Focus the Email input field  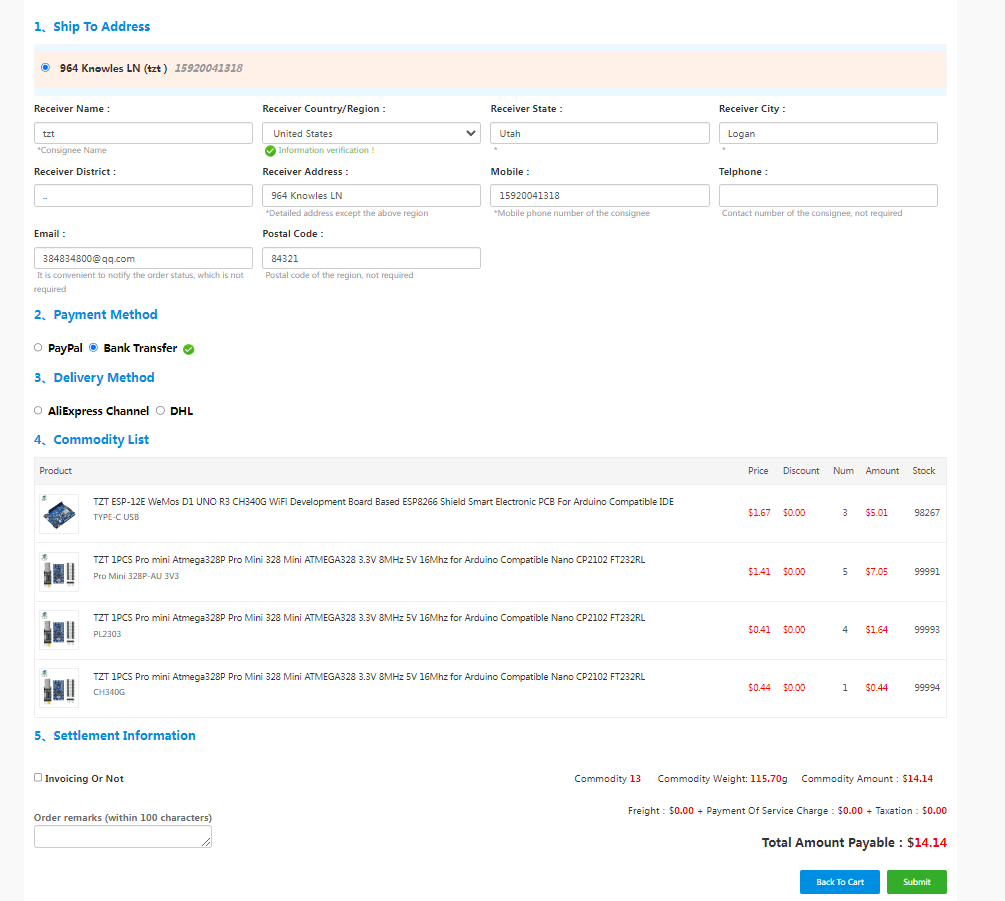coord(143,258)
